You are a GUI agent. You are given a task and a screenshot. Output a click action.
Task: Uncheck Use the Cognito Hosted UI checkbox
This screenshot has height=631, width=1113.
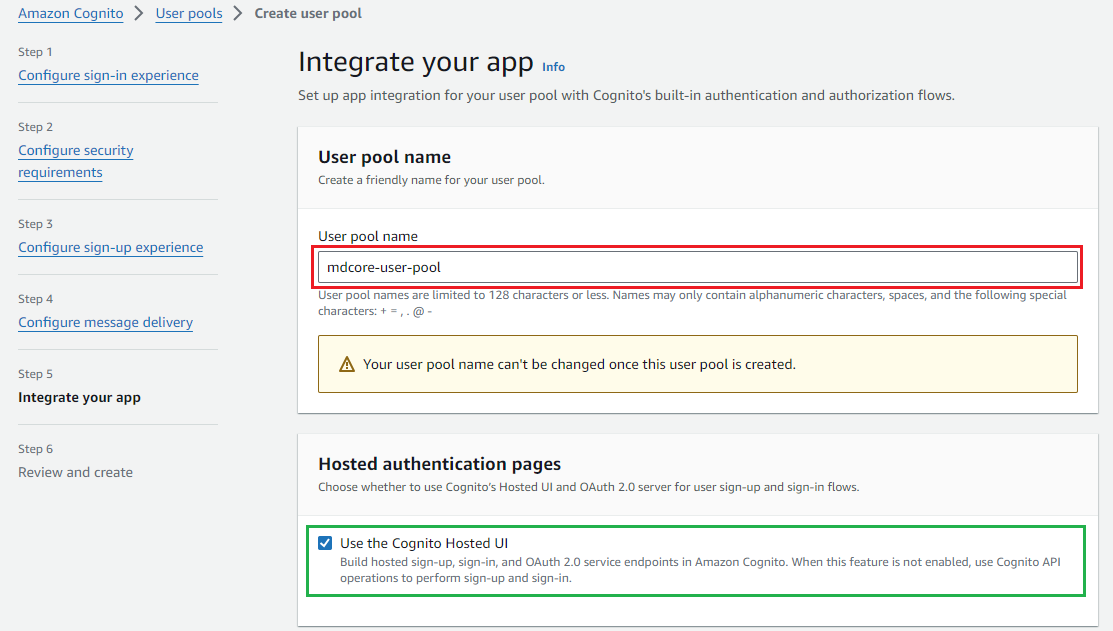pos(325,543)
